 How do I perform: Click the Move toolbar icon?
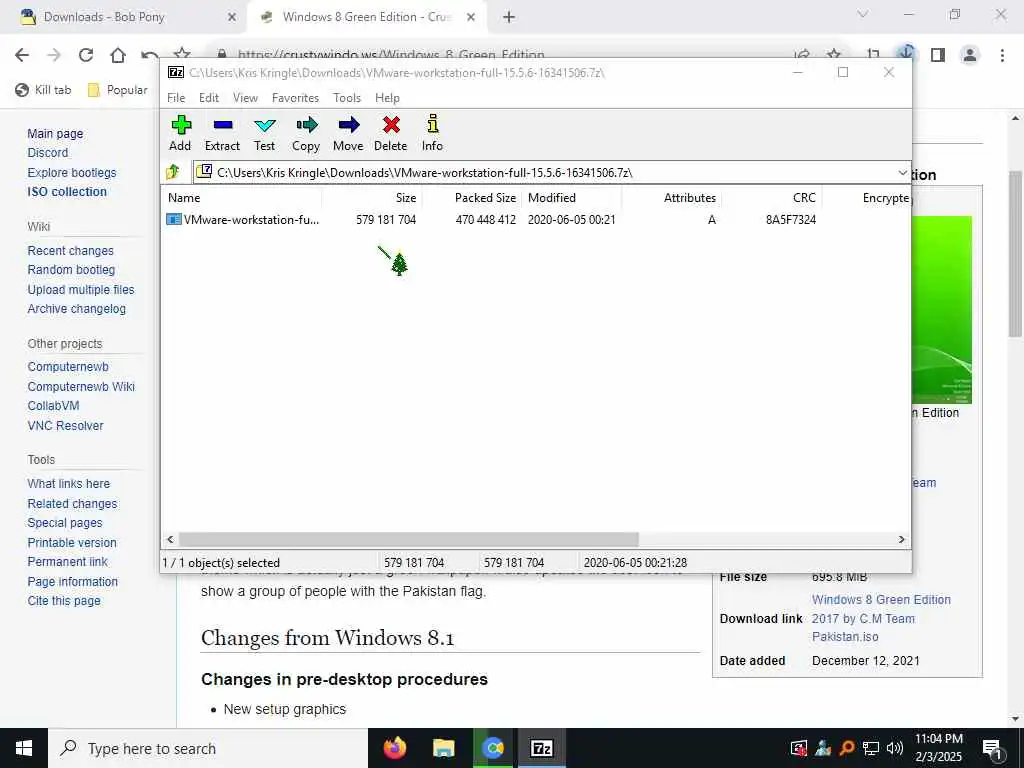click(x=349, y=124)
